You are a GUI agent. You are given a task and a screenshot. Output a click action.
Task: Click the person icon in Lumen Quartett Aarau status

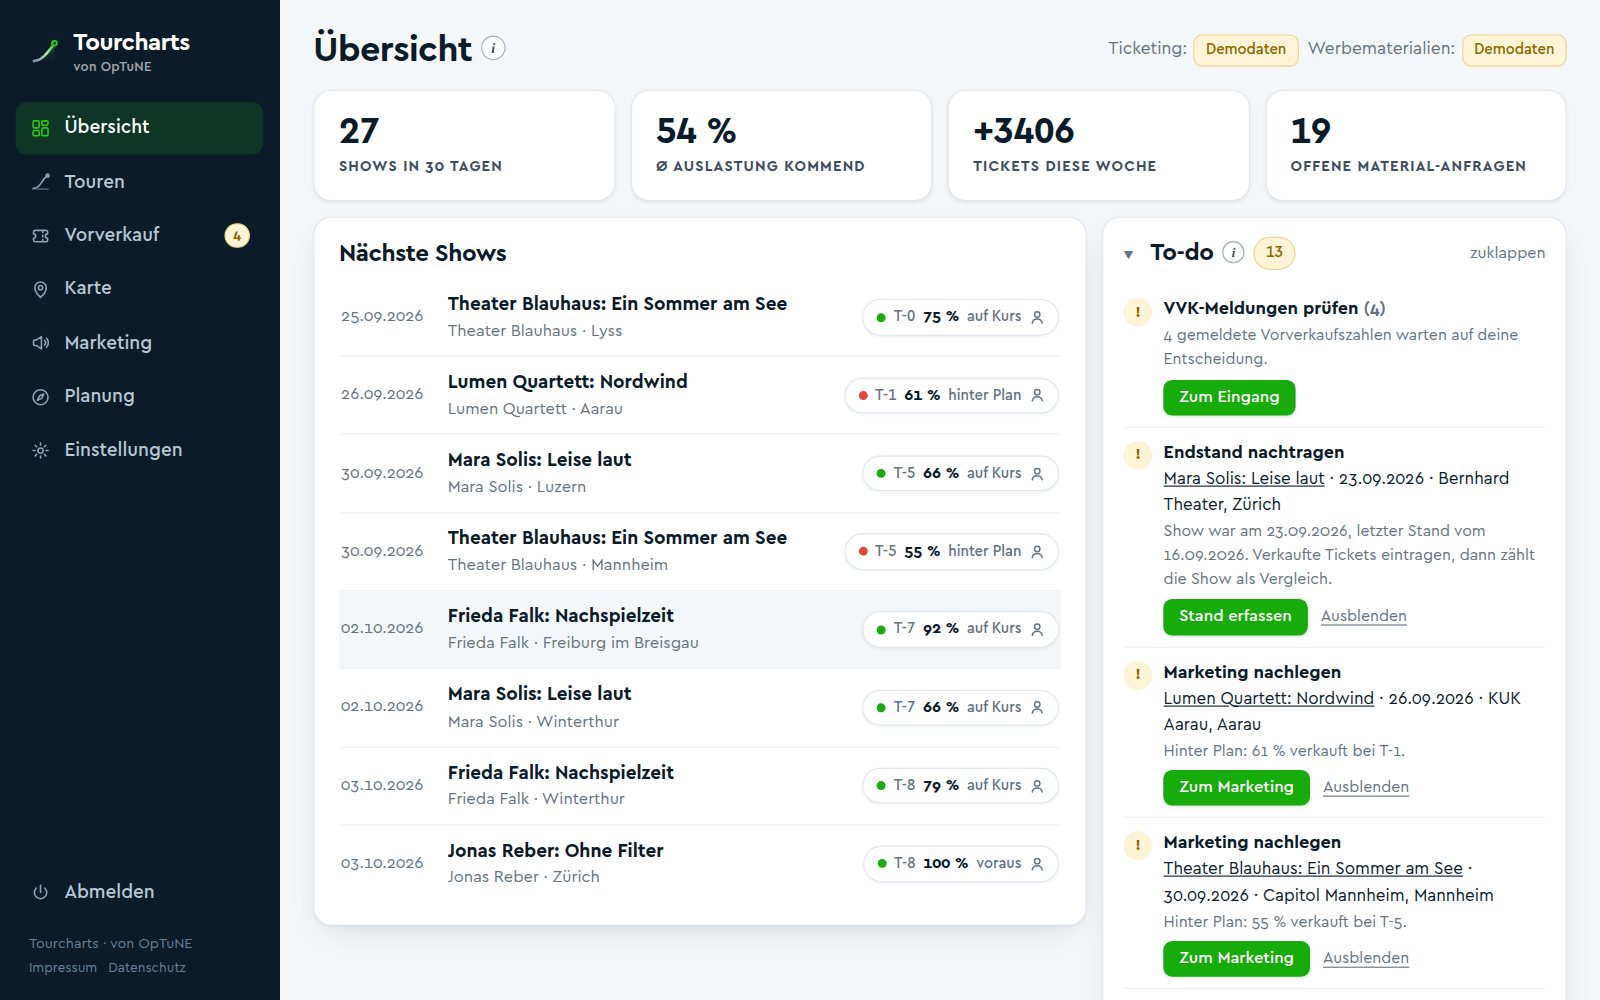point(1037,395)
